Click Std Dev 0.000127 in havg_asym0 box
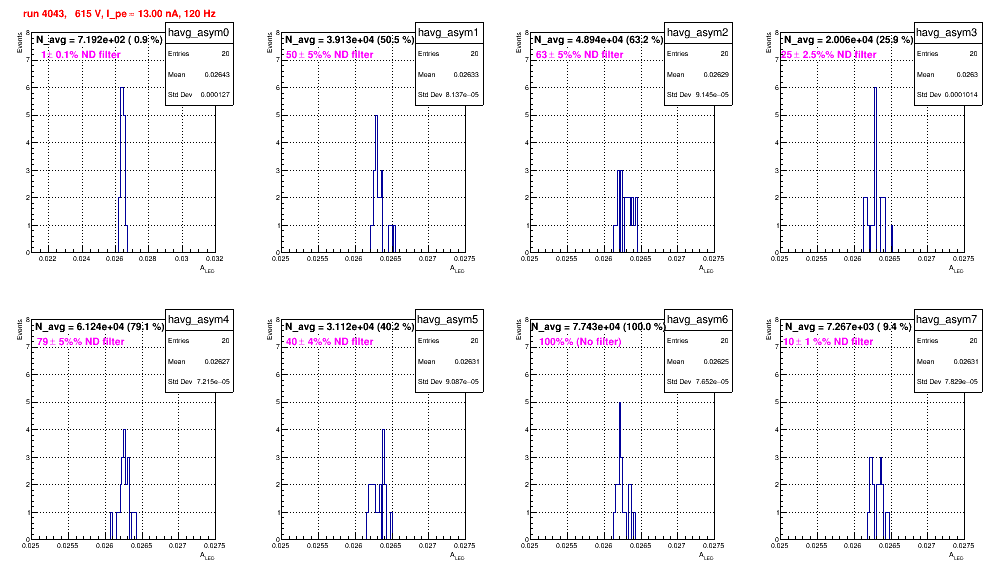Screen dimensions: 998x574 [x=199, y=95]
